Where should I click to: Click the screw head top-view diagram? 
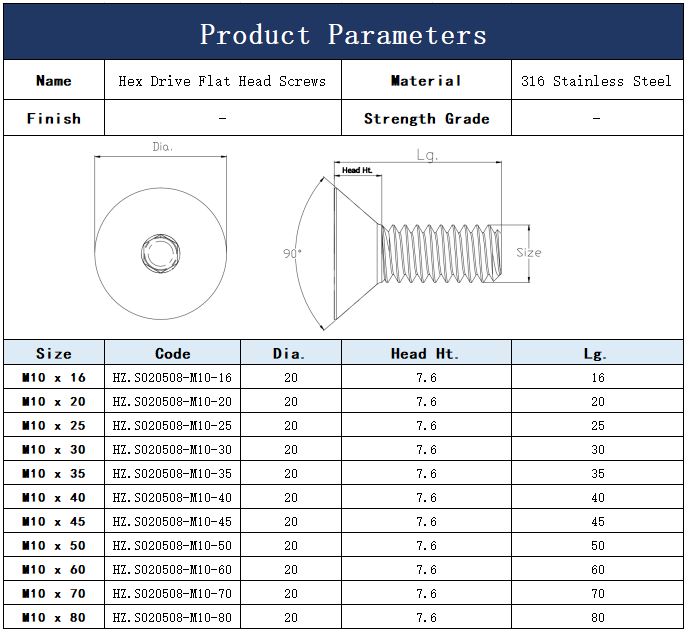pyautogui.click(x=160, y=254)
